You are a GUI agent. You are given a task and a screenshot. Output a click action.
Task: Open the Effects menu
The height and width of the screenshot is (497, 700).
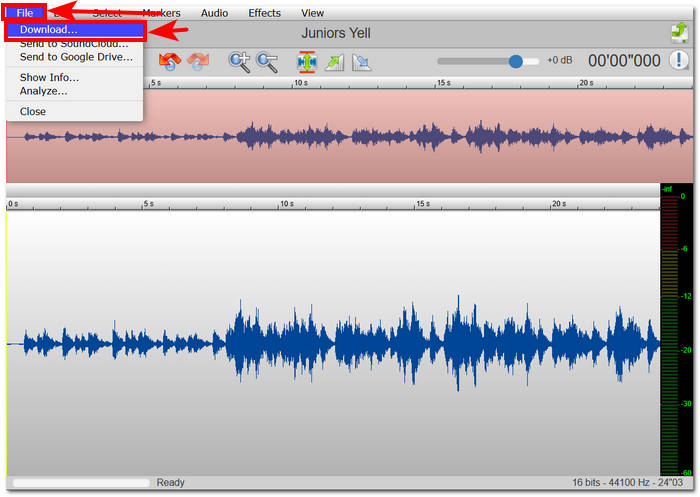pyautogui.click(x=264, y=13)
